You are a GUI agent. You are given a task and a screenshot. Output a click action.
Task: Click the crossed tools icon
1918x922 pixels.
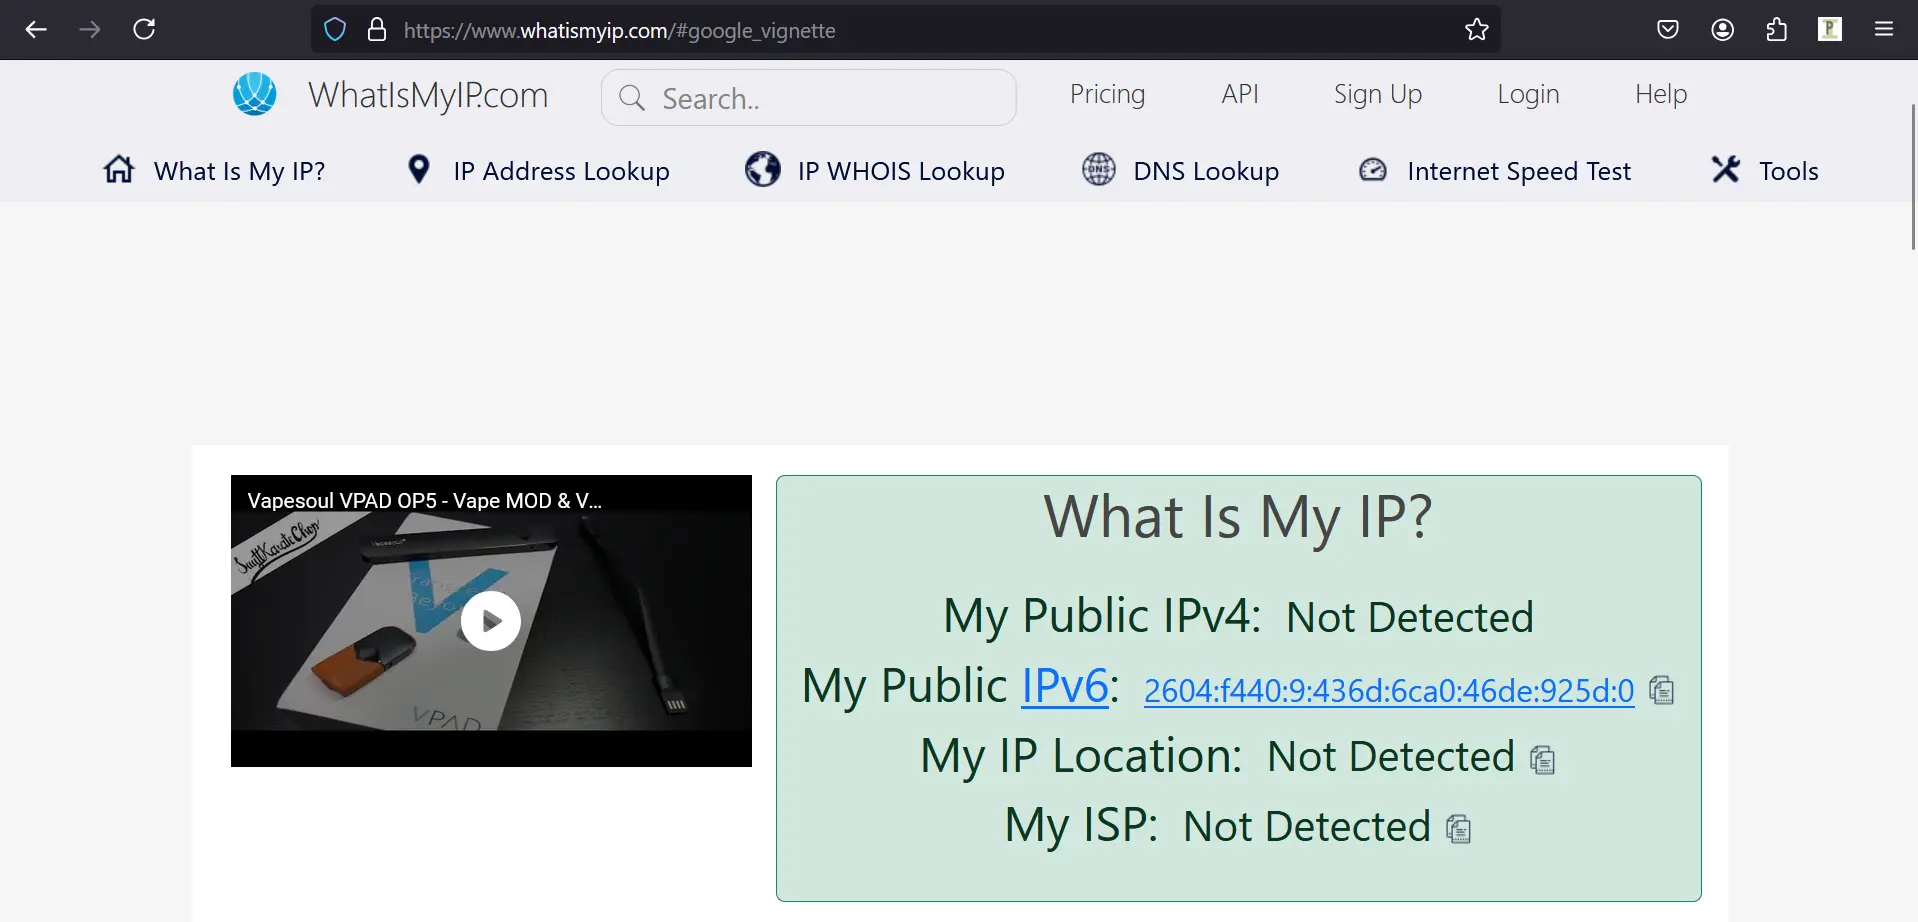click(1726, 169)
